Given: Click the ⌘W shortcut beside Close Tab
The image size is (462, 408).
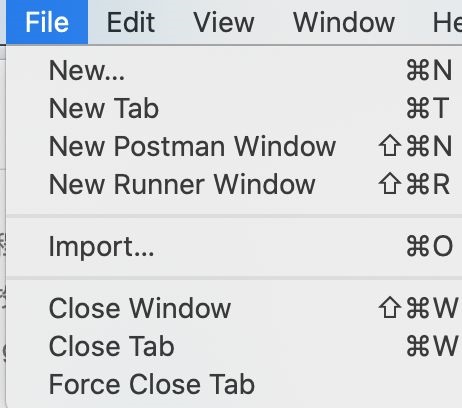Looking at the screenshot, I should point(432,346).
